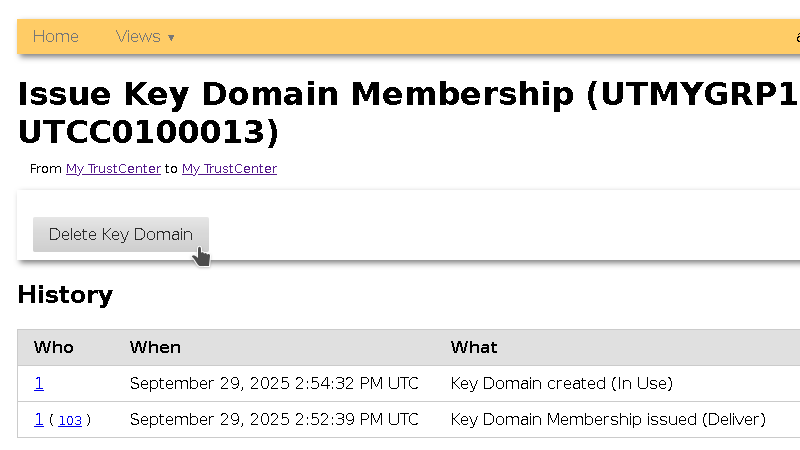Open the recipient My TrustCenter link after to
The image size is (800, 450).
pos(229,169)
